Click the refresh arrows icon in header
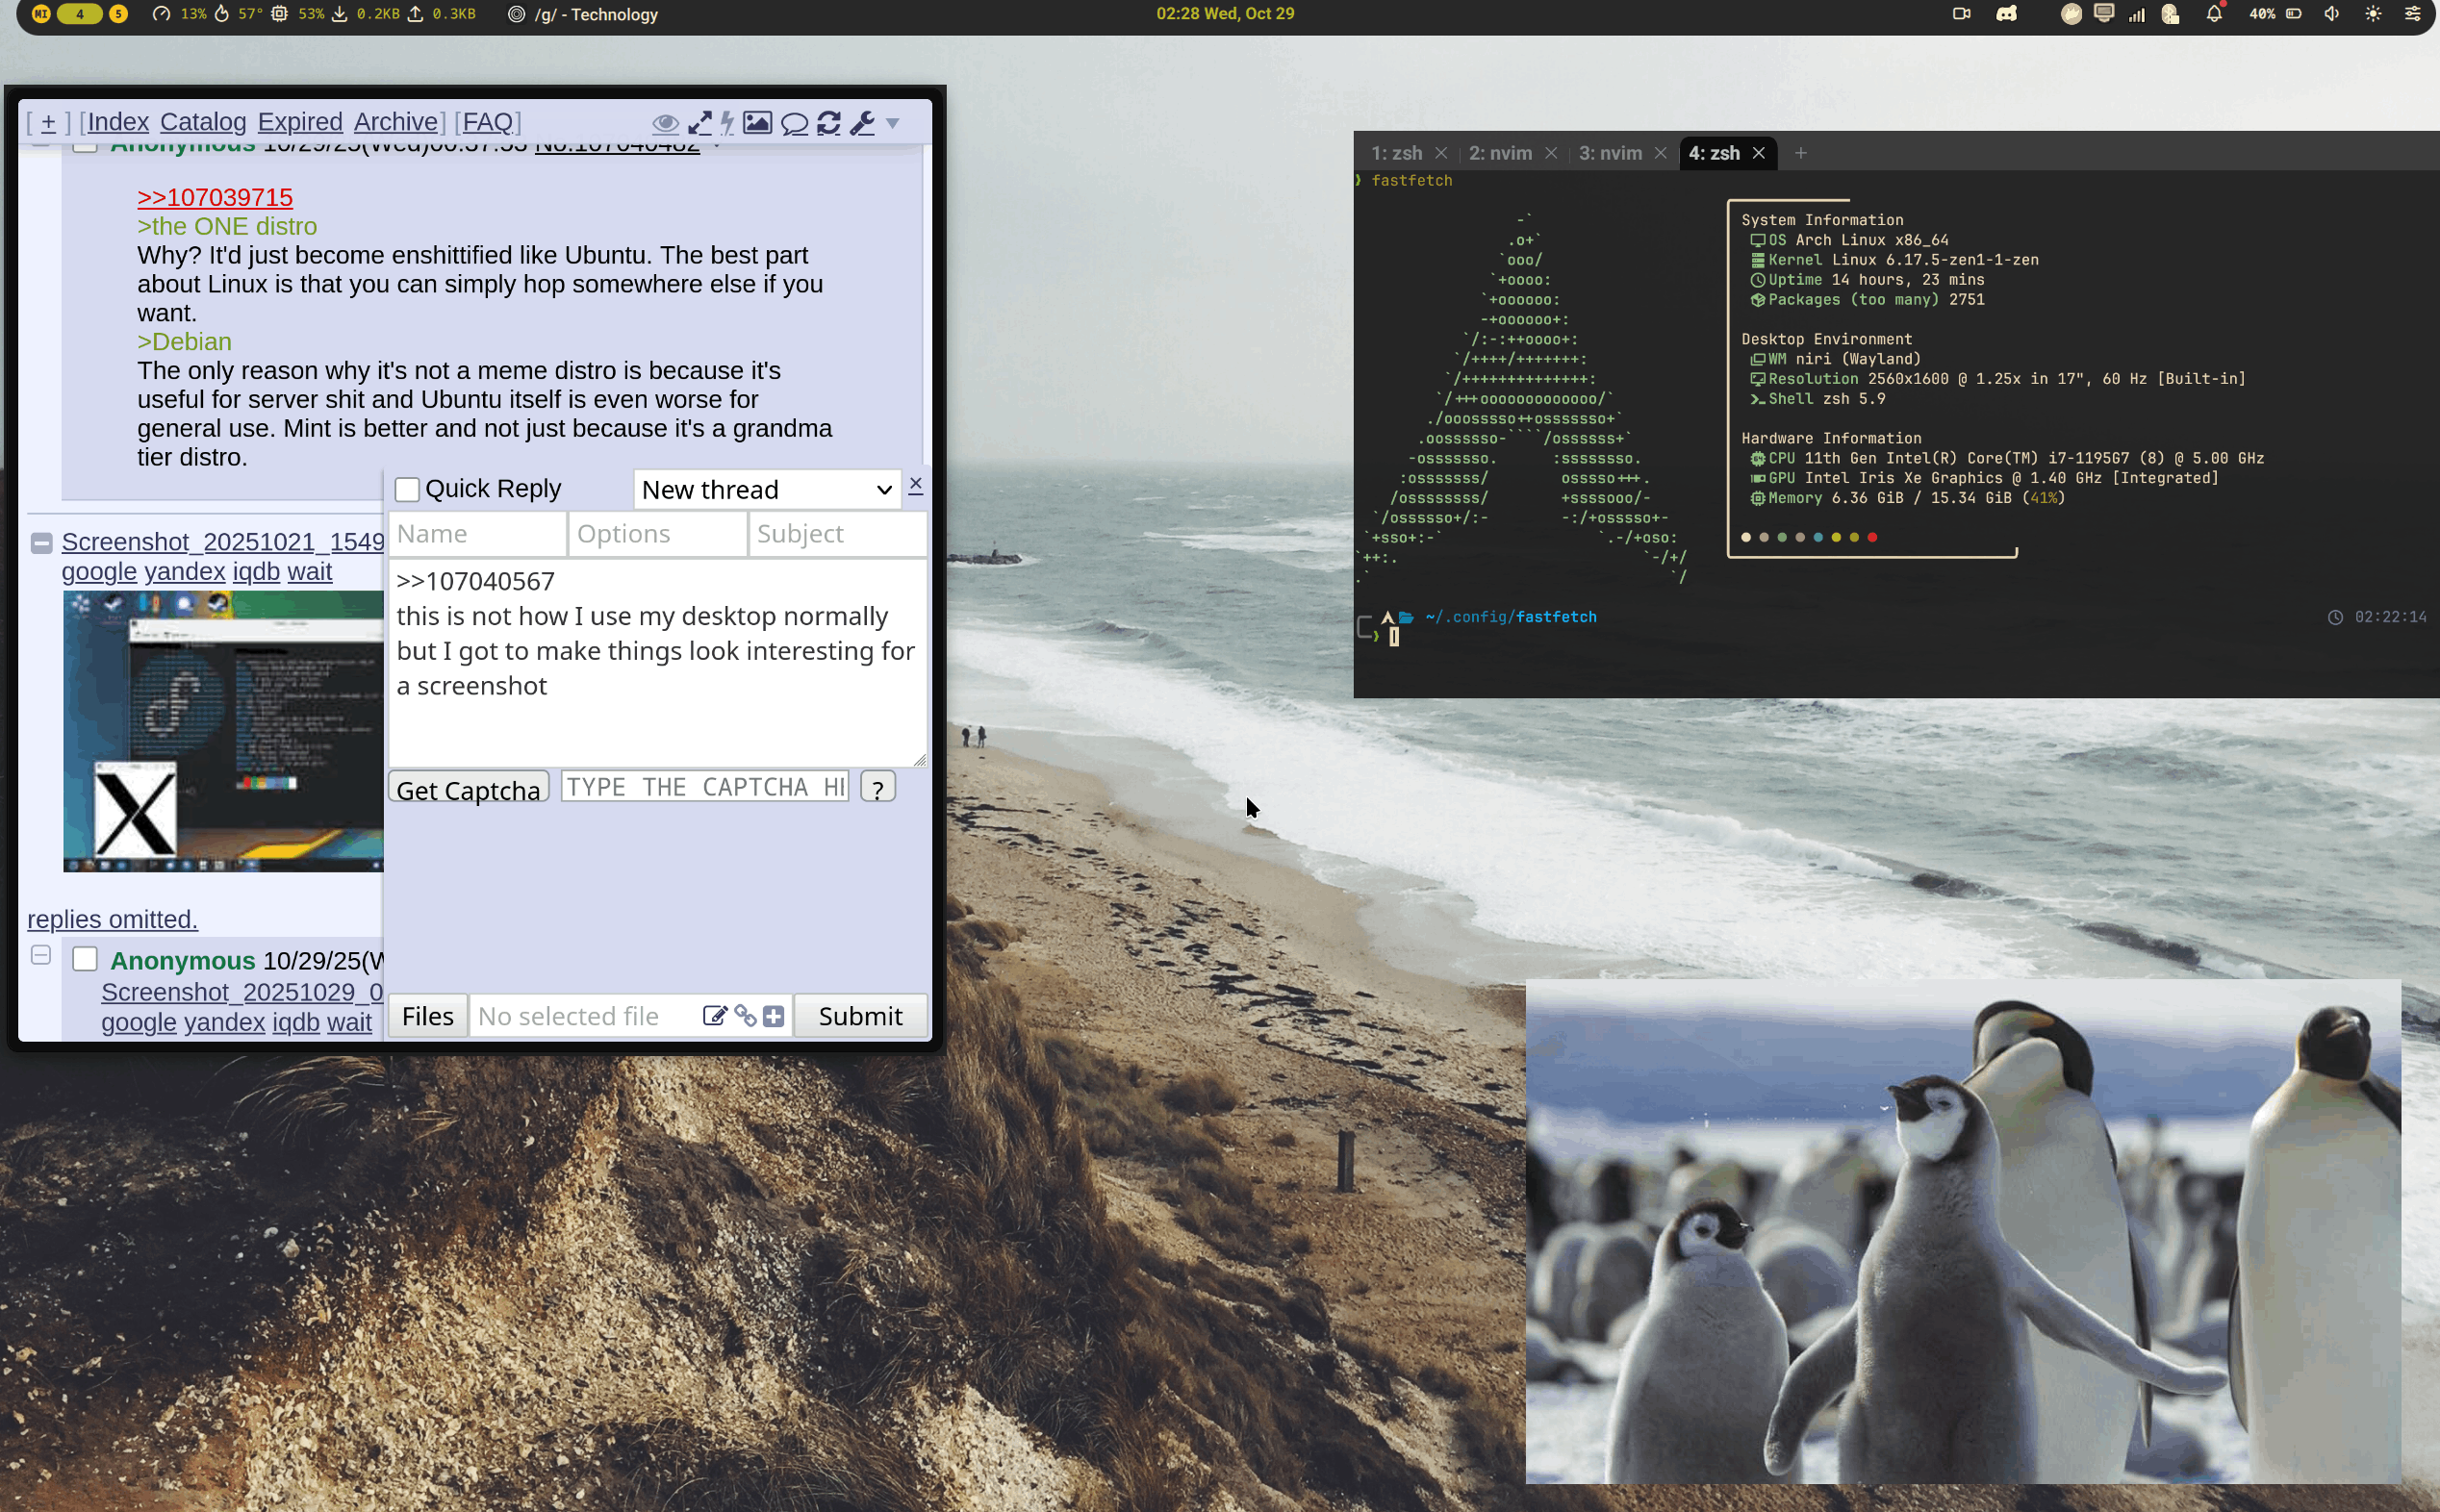Screen dimensions: 2440x1512 [x=828, y=122]
